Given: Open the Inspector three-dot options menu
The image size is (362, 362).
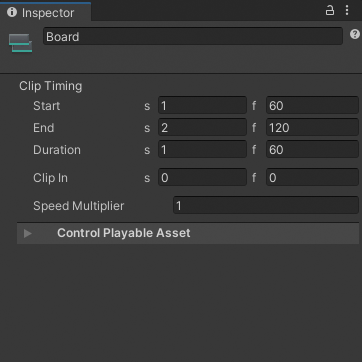Looking at the screenshot, I should (x=347, y=11).
